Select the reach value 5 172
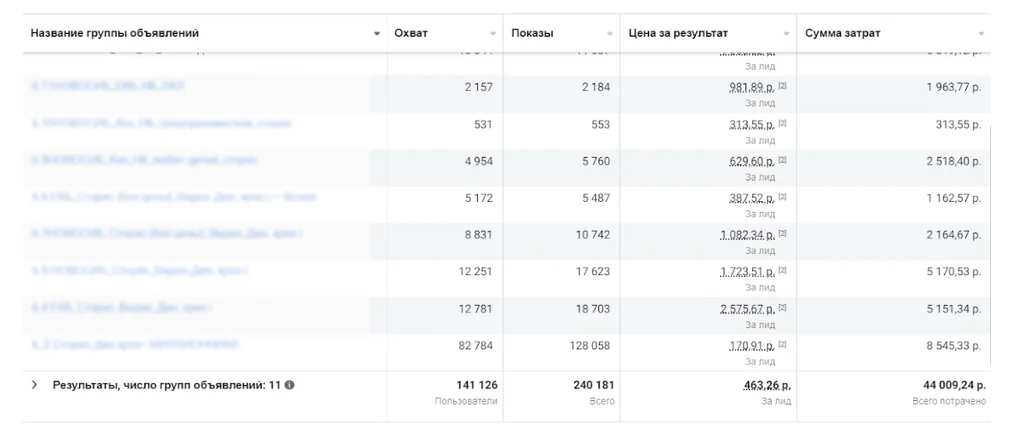Image resolution: width=1024 pixels, height=436 pixels. tap(479, 197)
